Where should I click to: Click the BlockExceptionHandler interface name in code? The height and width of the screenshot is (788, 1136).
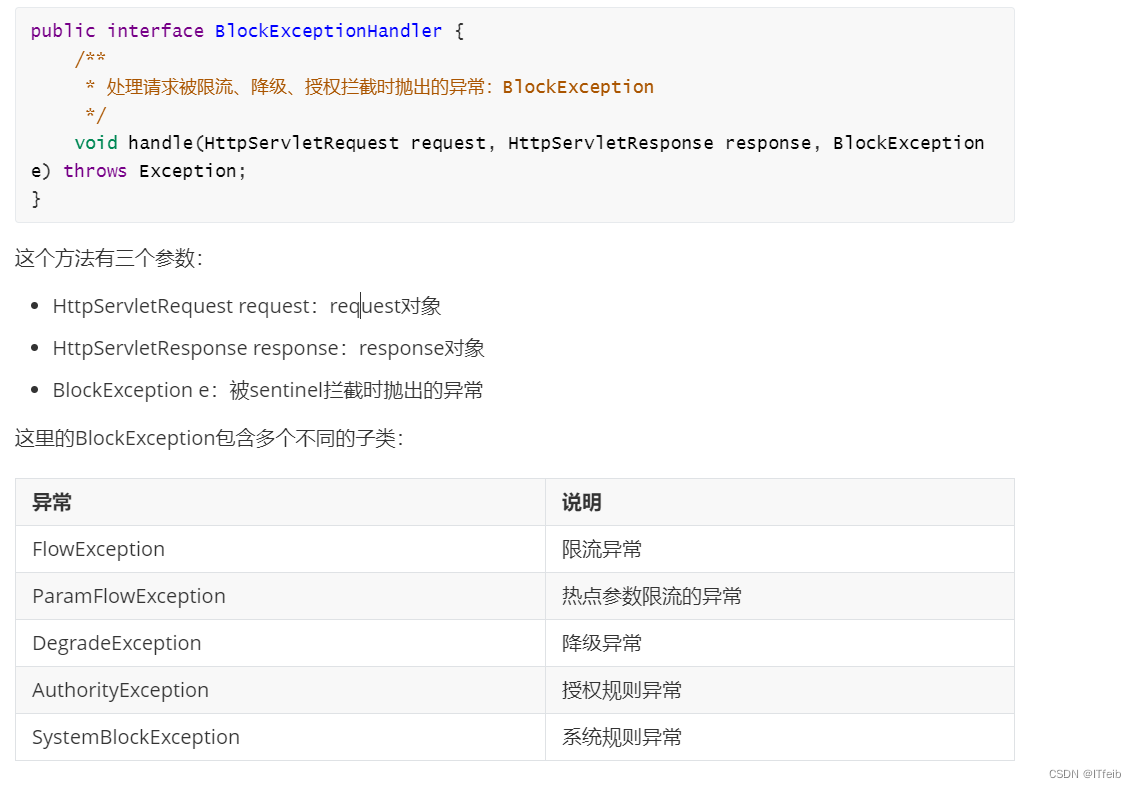click(x=328, y=31)
